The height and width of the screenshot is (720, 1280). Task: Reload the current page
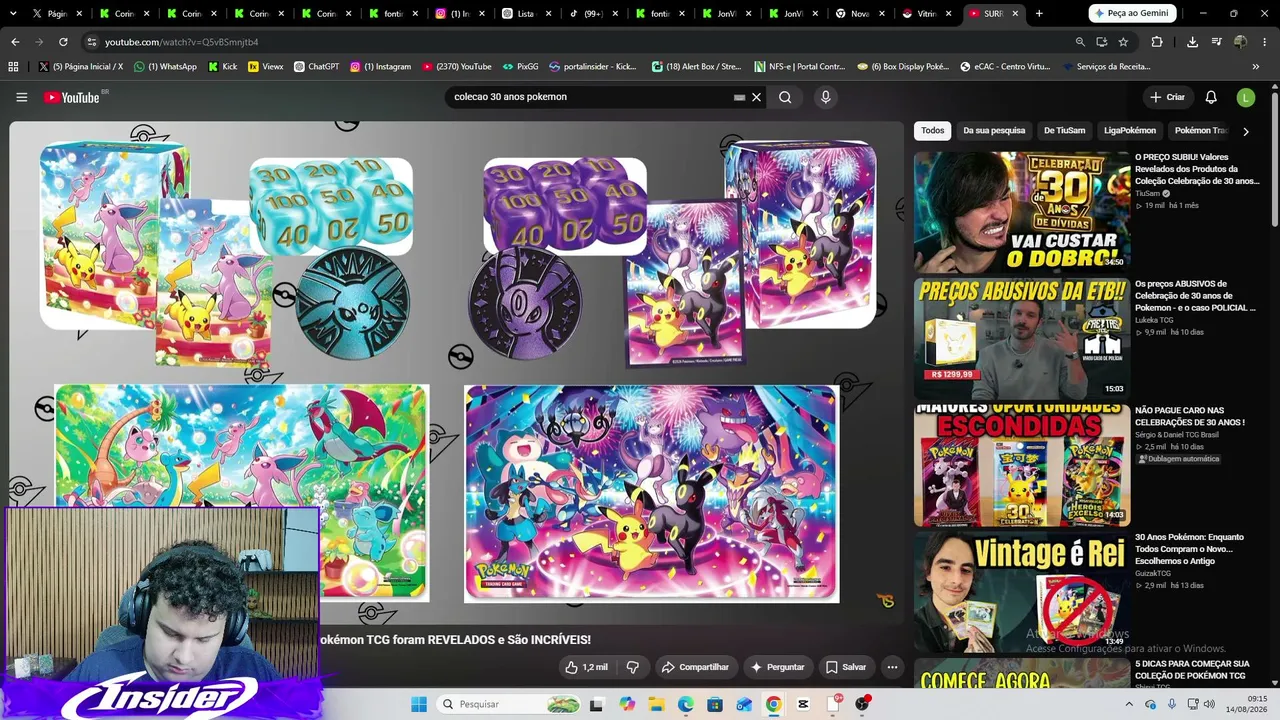tap(63, 42)
